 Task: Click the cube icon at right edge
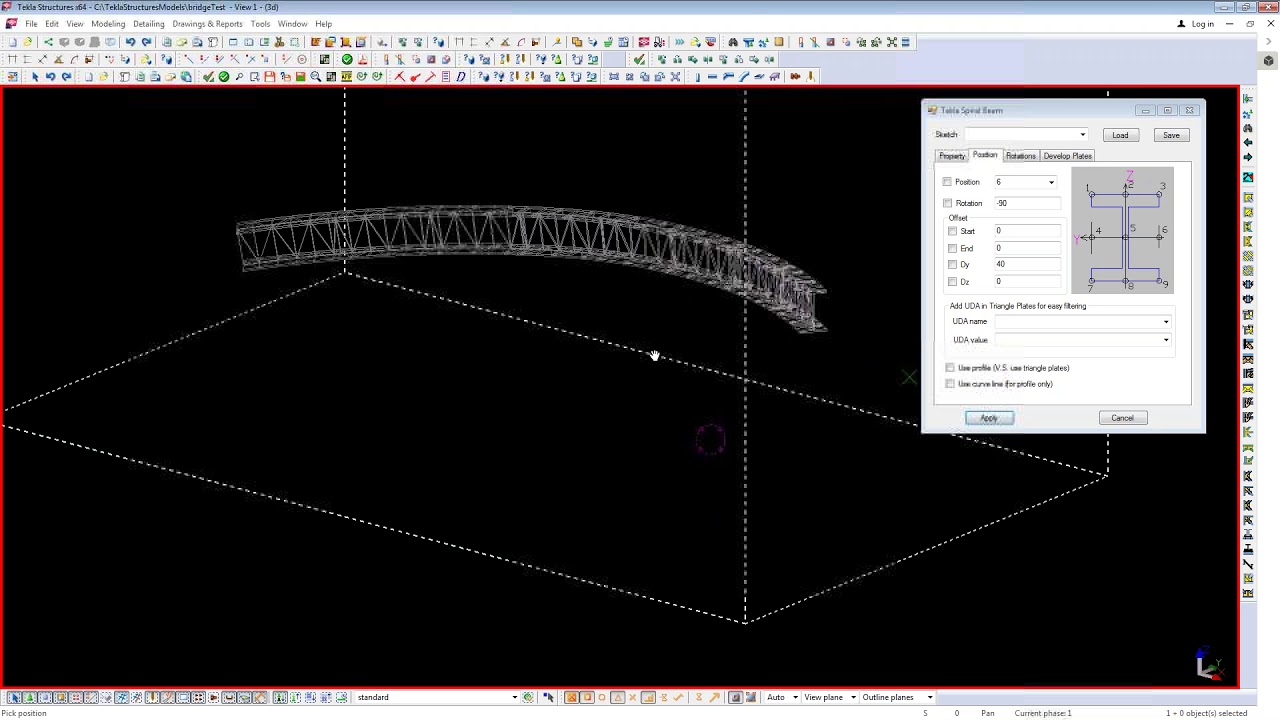pos(1268,61)
